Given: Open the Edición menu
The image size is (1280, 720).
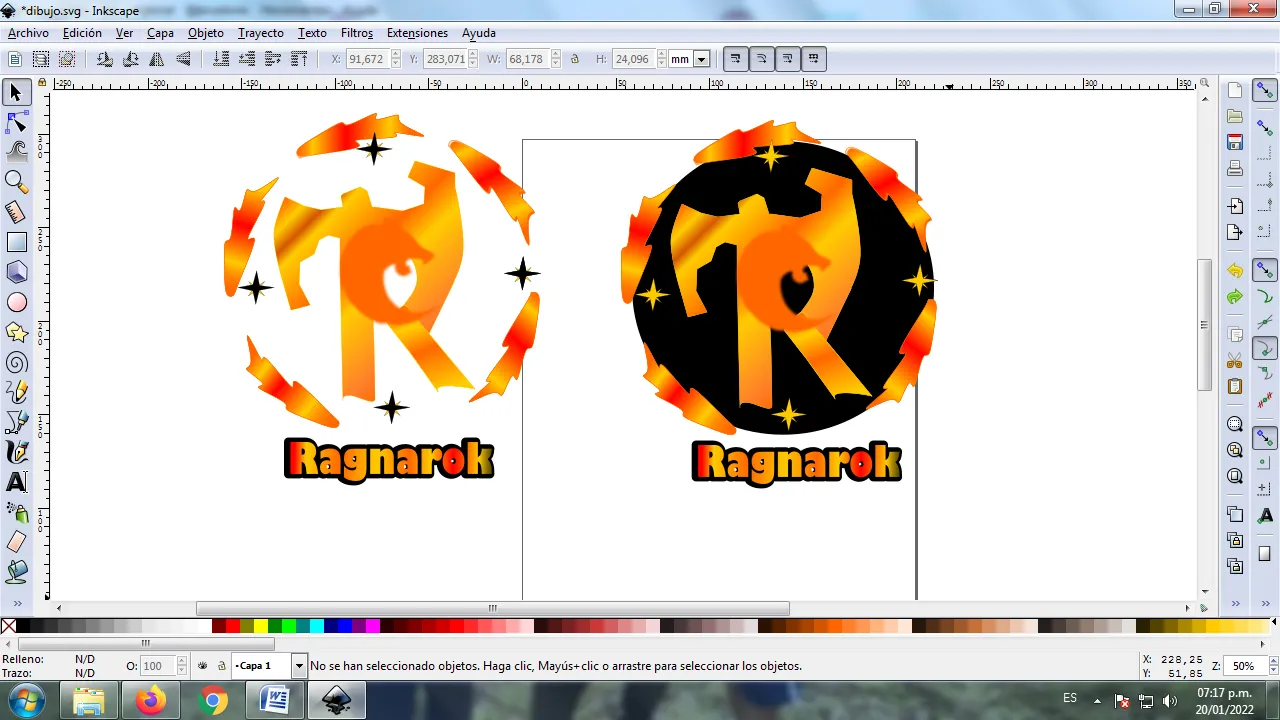Looking at the screenshot, I should [82, 33].
